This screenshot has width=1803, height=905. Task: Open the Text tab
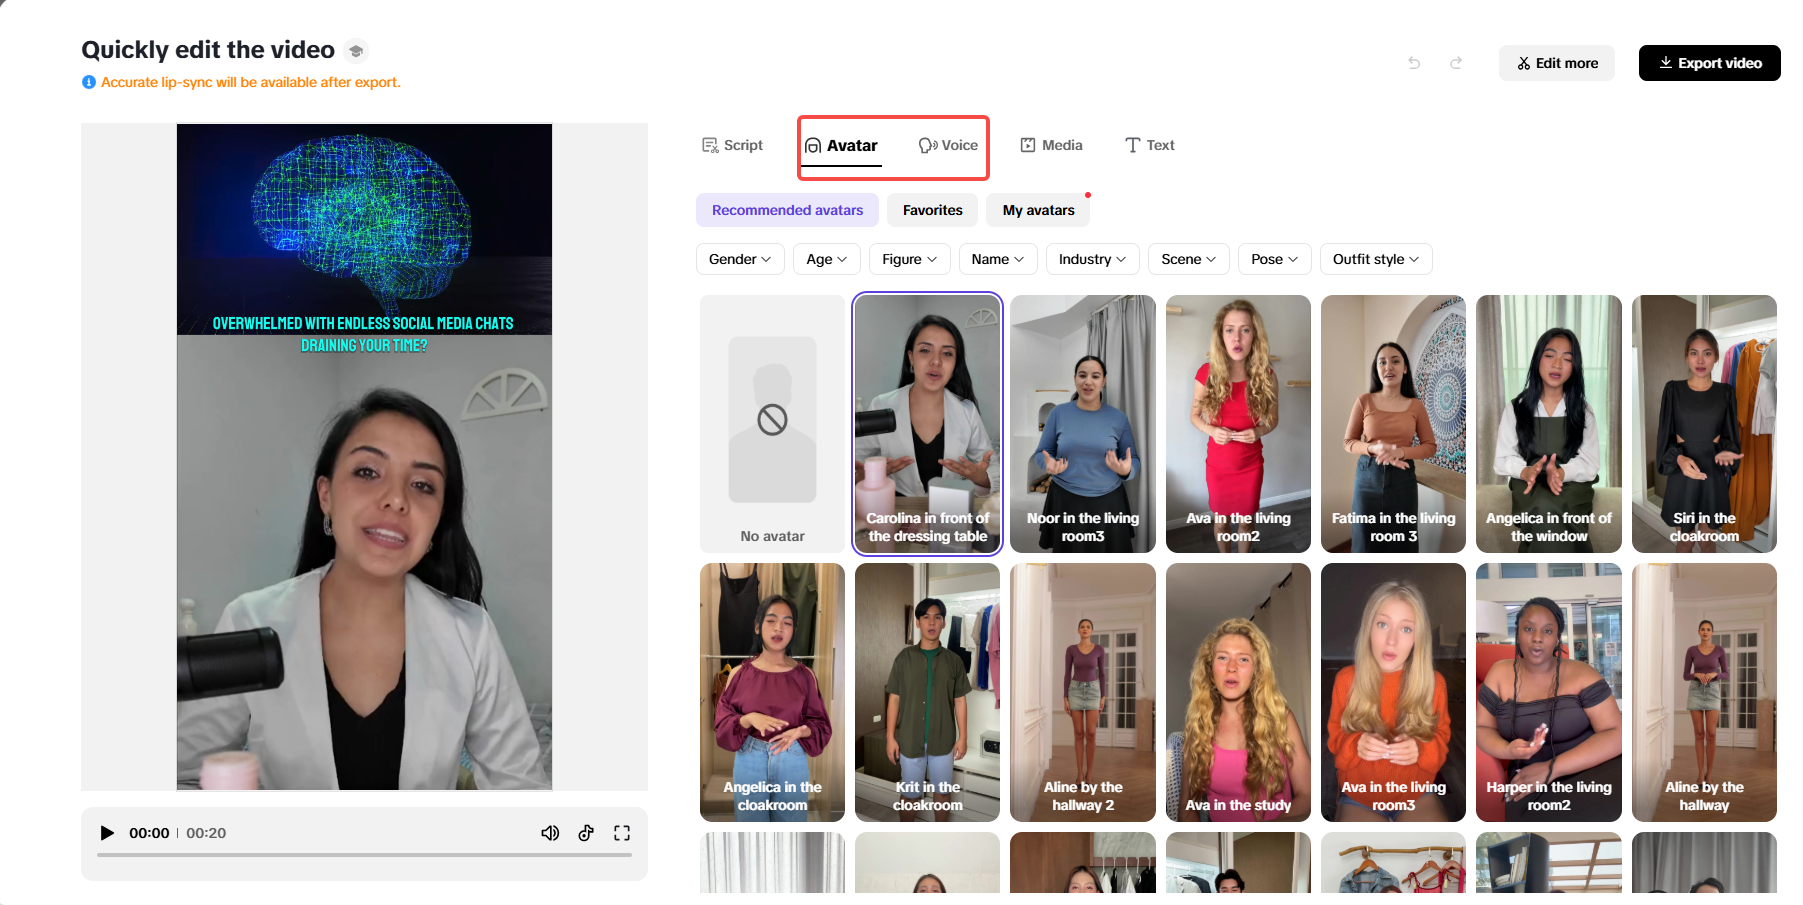coord(1149,145)
